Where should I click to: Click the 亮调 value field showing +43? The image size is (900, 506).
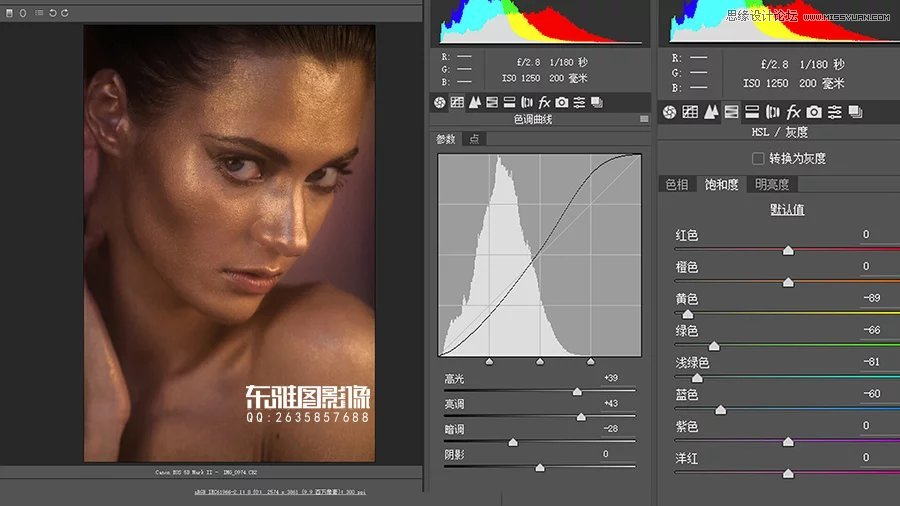(x=611, y=403)
